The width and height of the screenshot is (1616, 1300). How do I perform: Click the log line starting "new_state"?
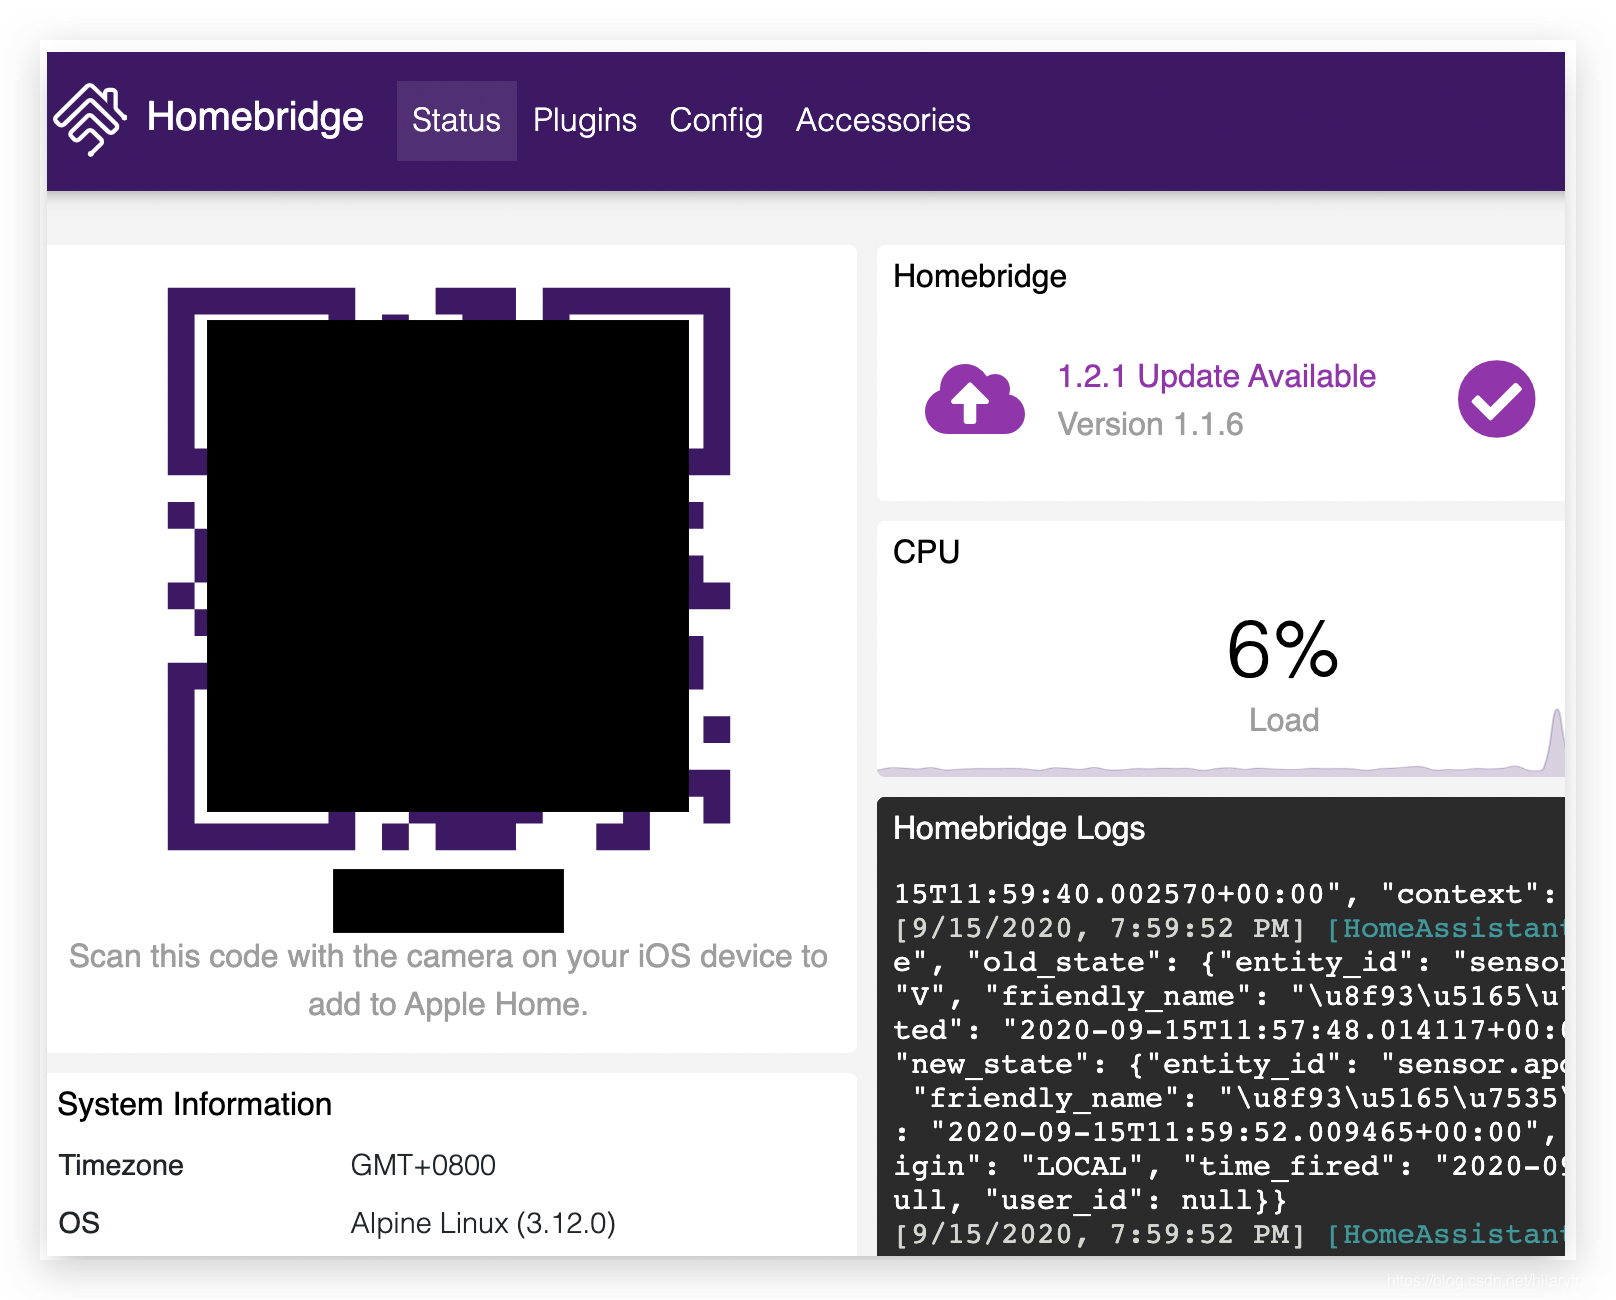[1229, 1064]
